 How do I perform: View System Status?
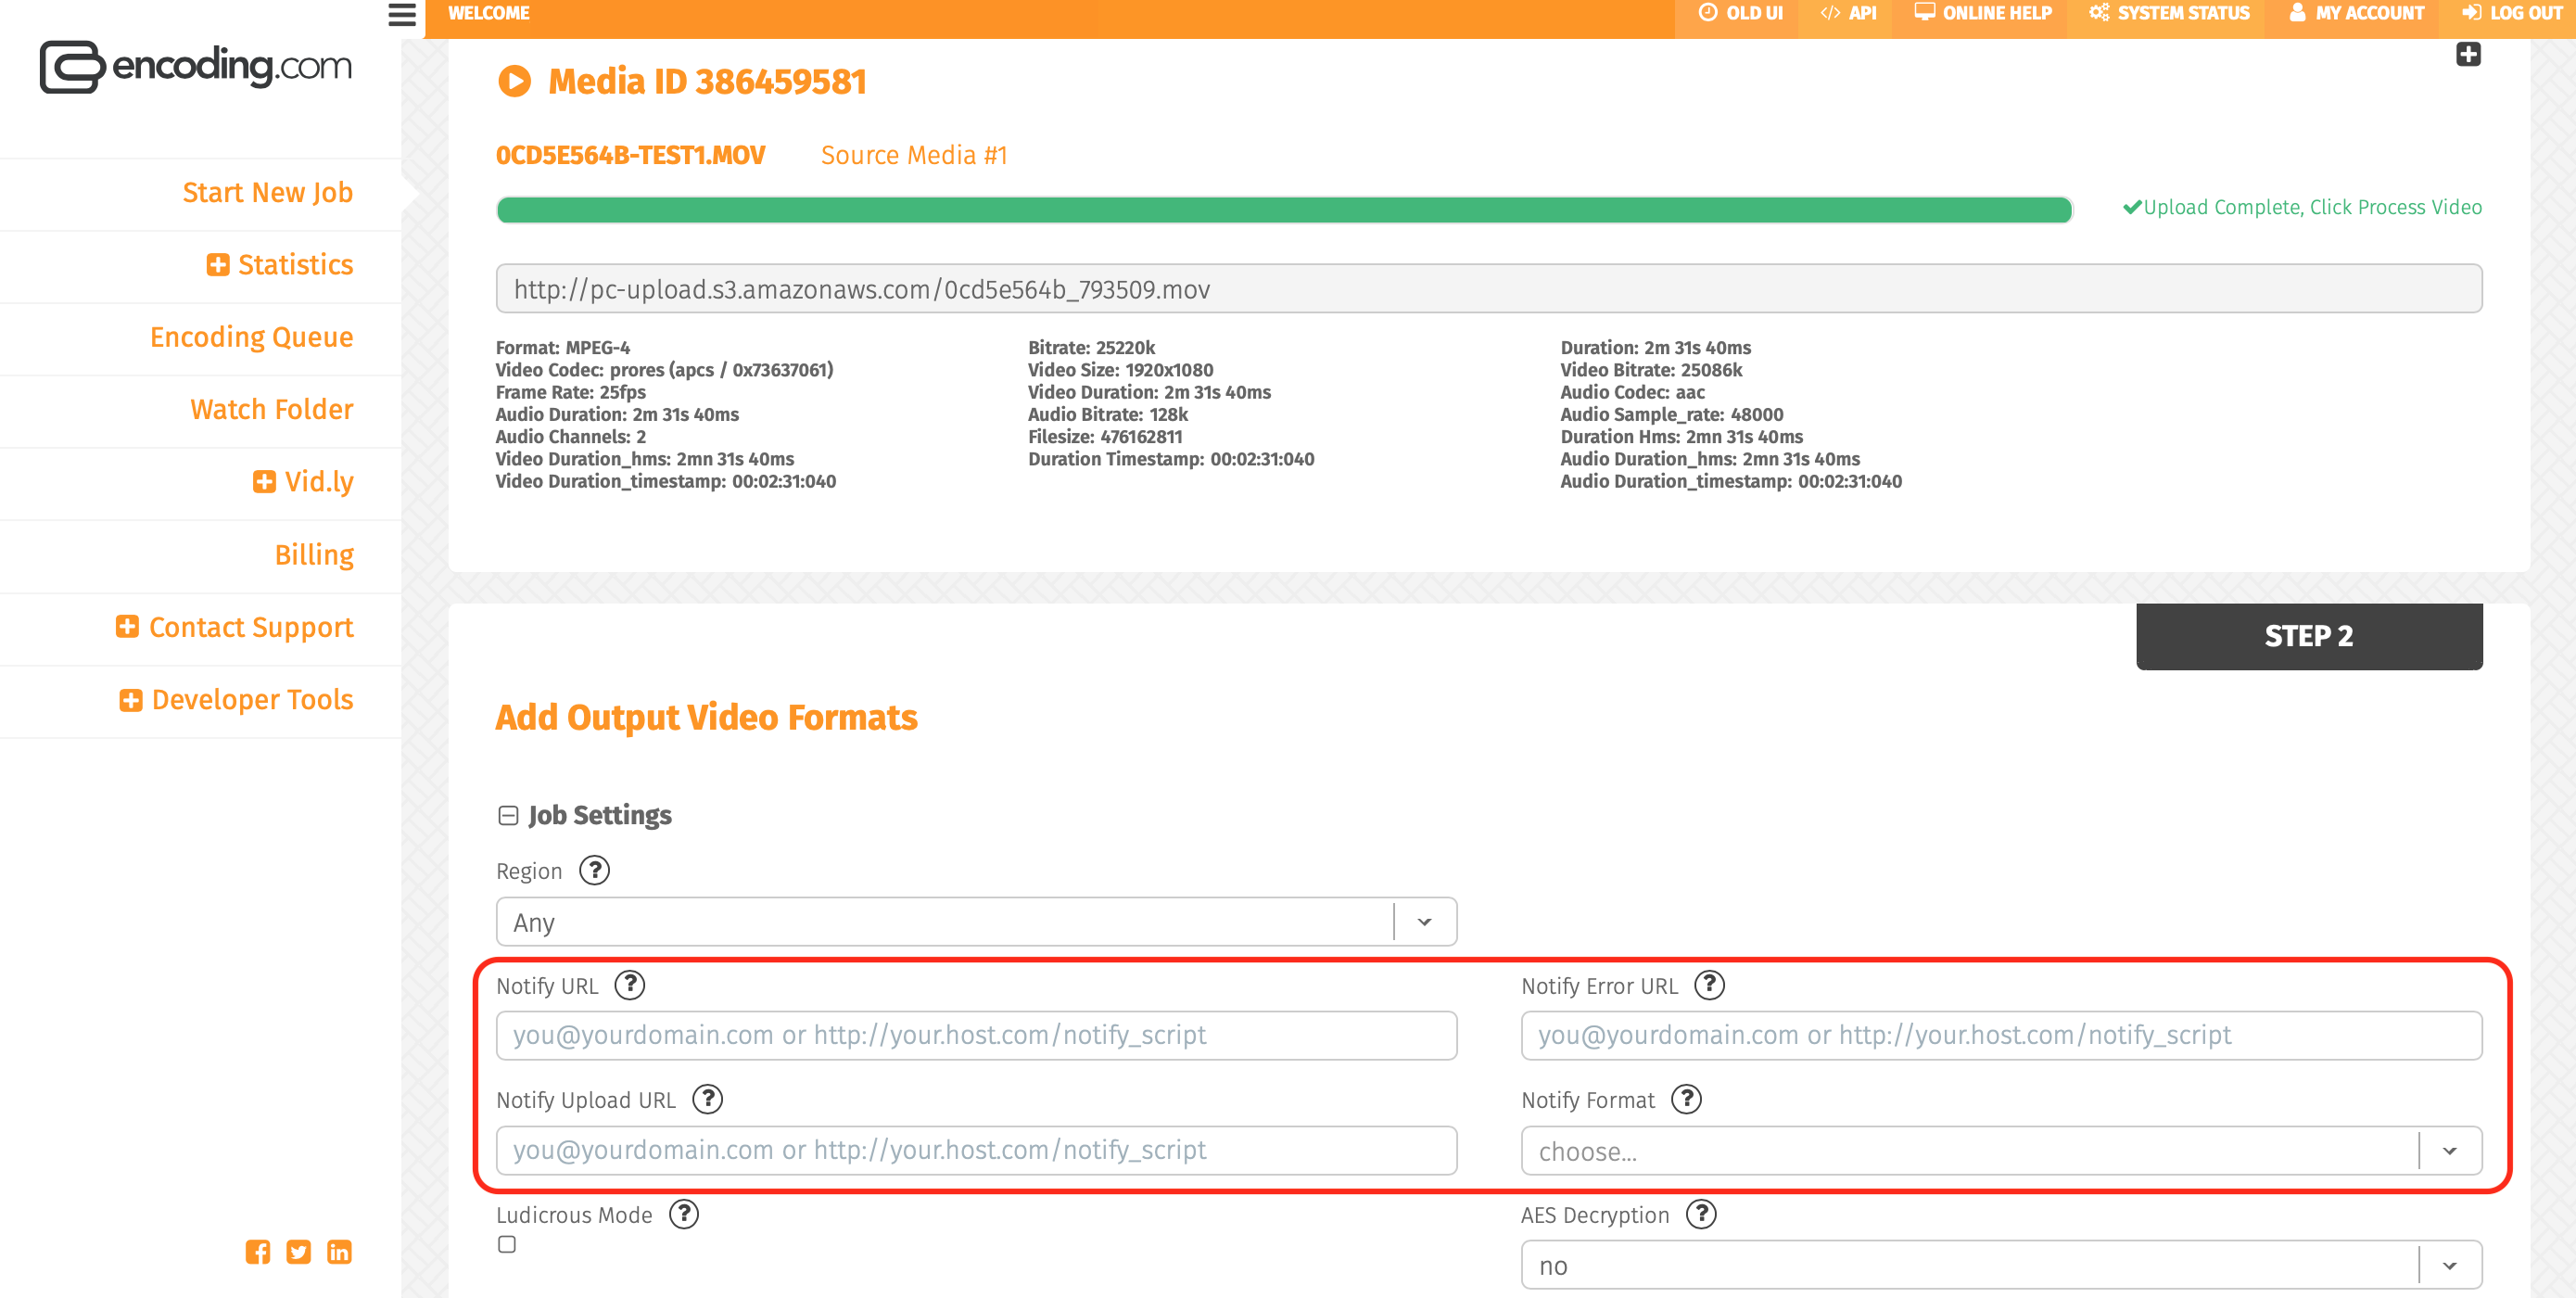click(x=2170, y=13)
